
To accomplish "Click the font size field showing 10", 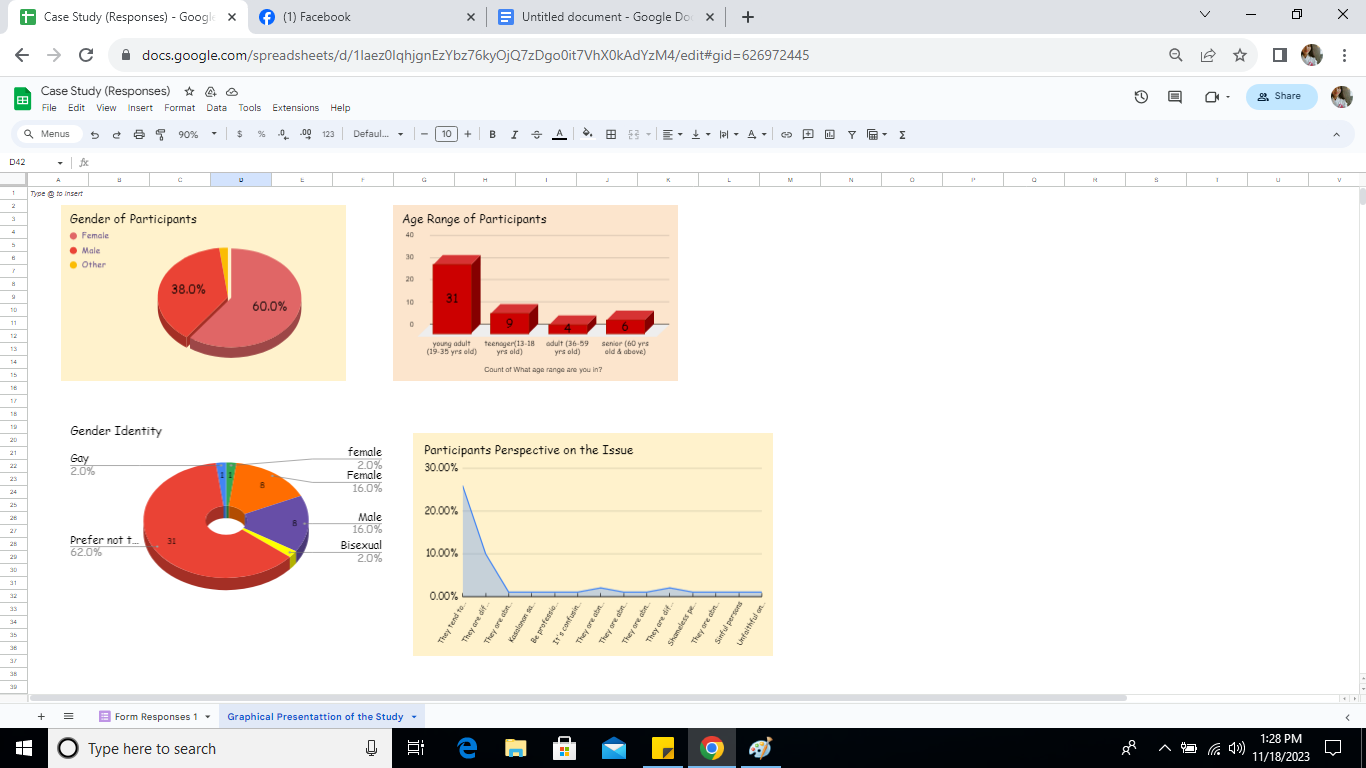I will pos(446,134).
